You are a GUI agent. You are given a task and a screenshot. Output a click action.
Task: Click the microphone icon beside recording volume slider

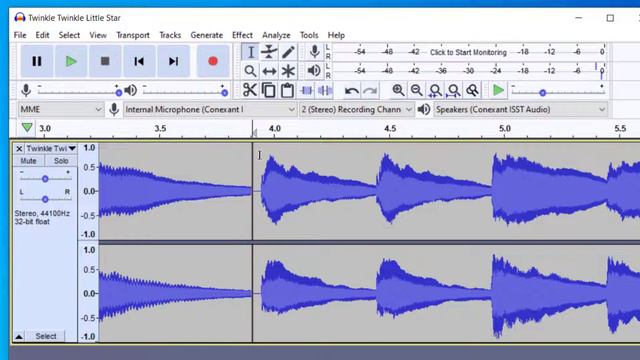pos(26,90)
